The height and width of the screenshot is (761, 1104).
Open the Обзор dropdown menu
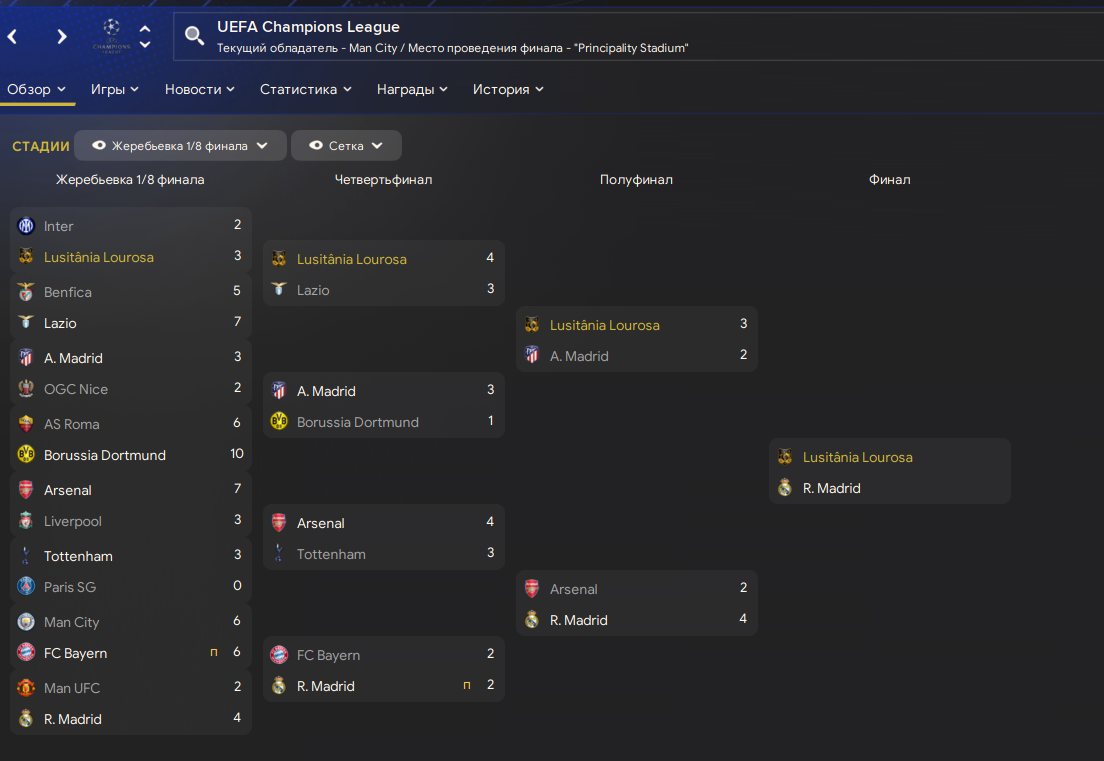coord(37,89)
